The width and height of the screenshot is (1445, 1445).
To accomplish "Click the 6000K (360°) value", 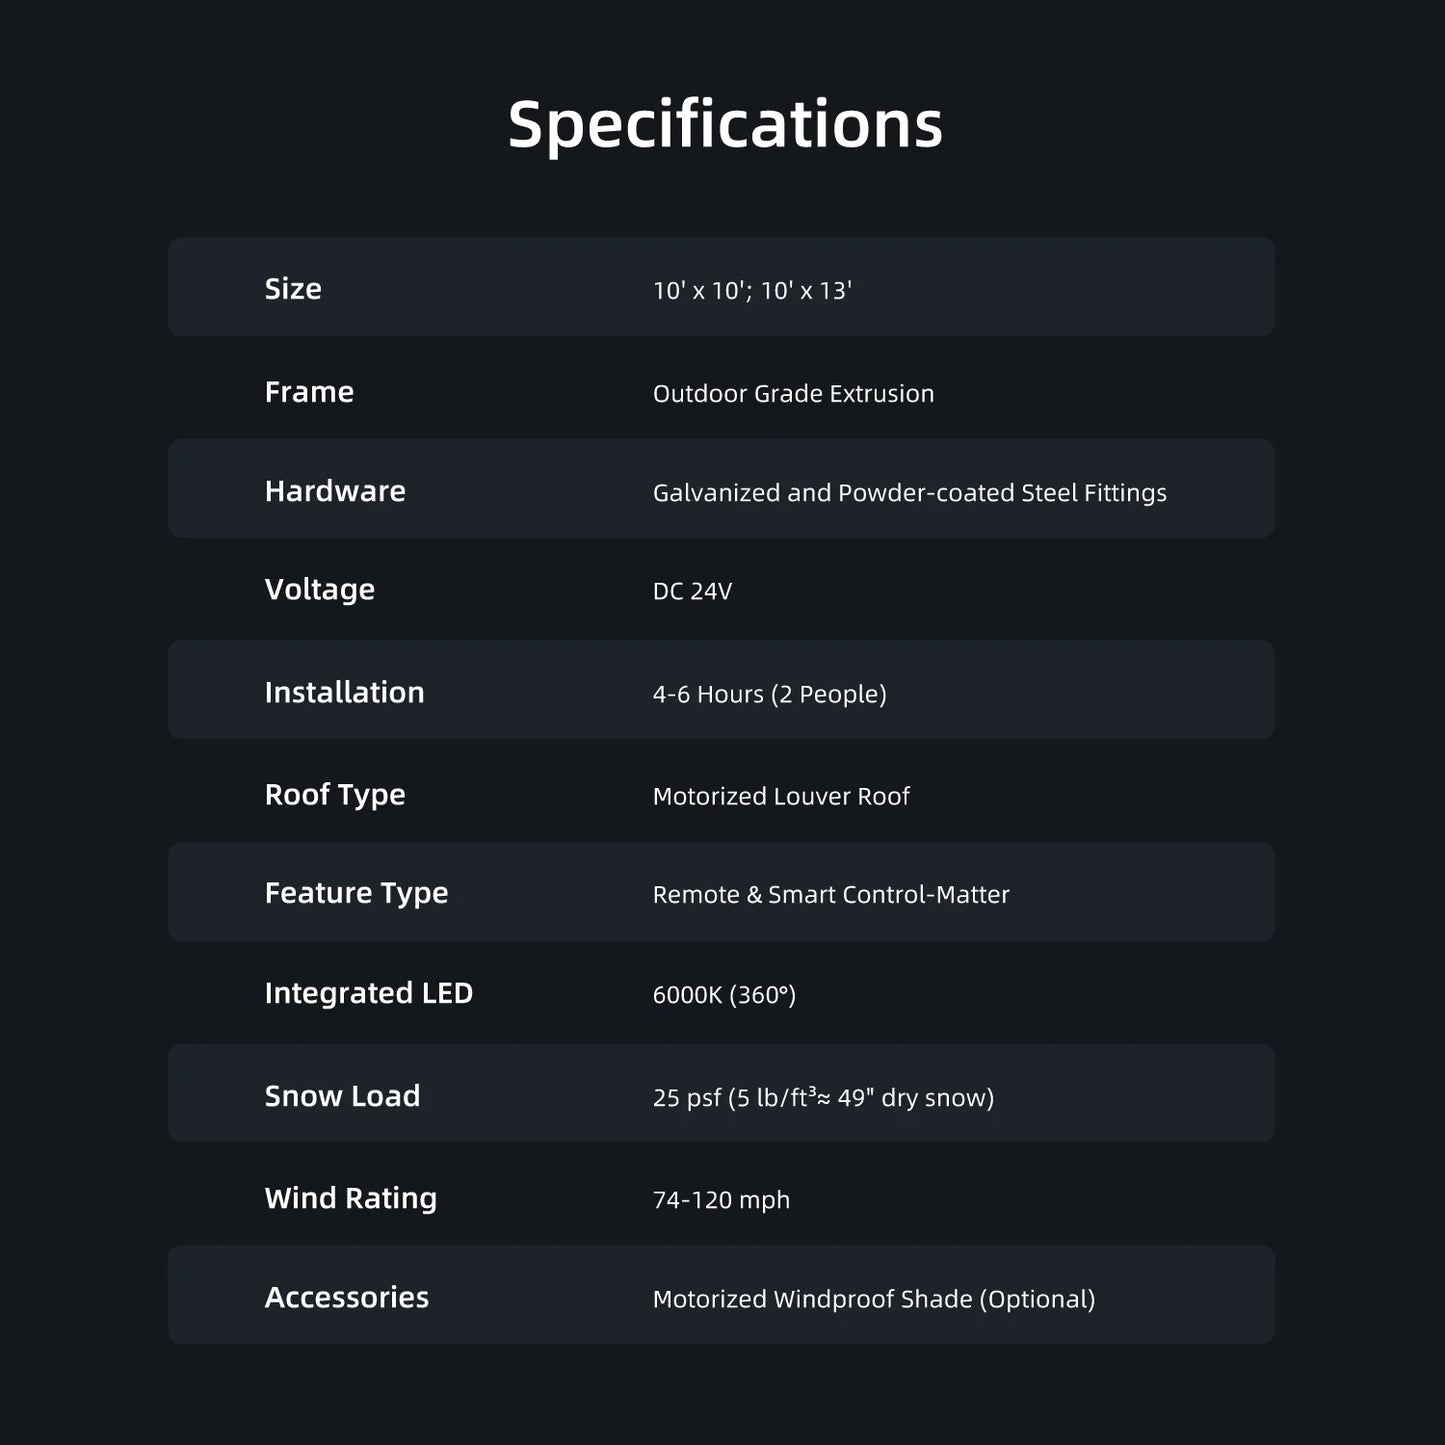I will click(x=724, y=995).
